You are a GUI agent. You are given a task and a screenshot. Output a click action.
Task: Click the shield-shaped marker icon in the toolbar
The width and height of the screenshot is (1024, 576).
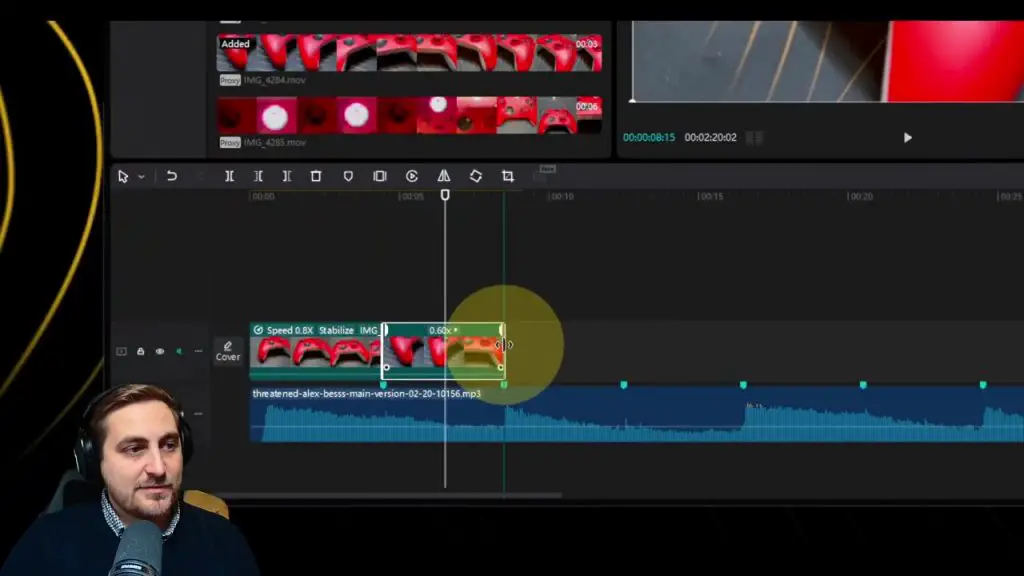[348, 176]
